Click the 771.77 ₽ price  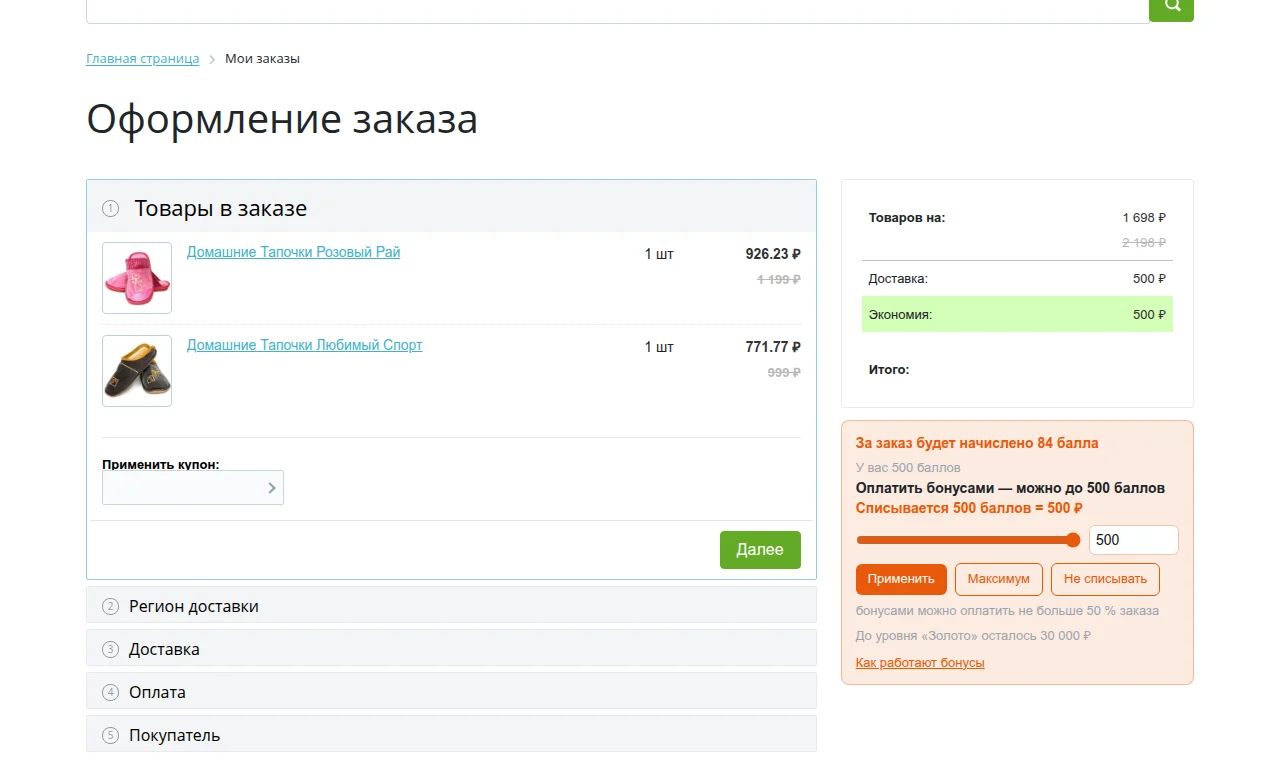point(773,347)
